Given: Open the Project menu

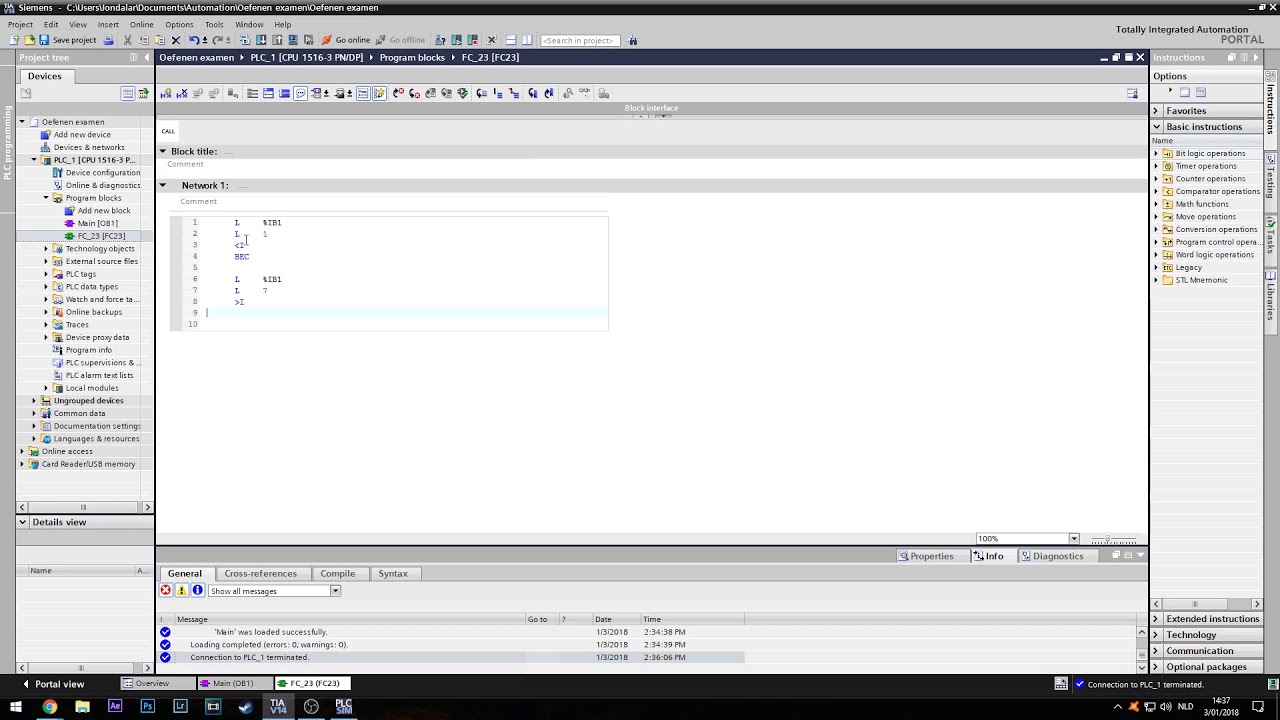Looking at the screenshot, I should click(20, 24).
